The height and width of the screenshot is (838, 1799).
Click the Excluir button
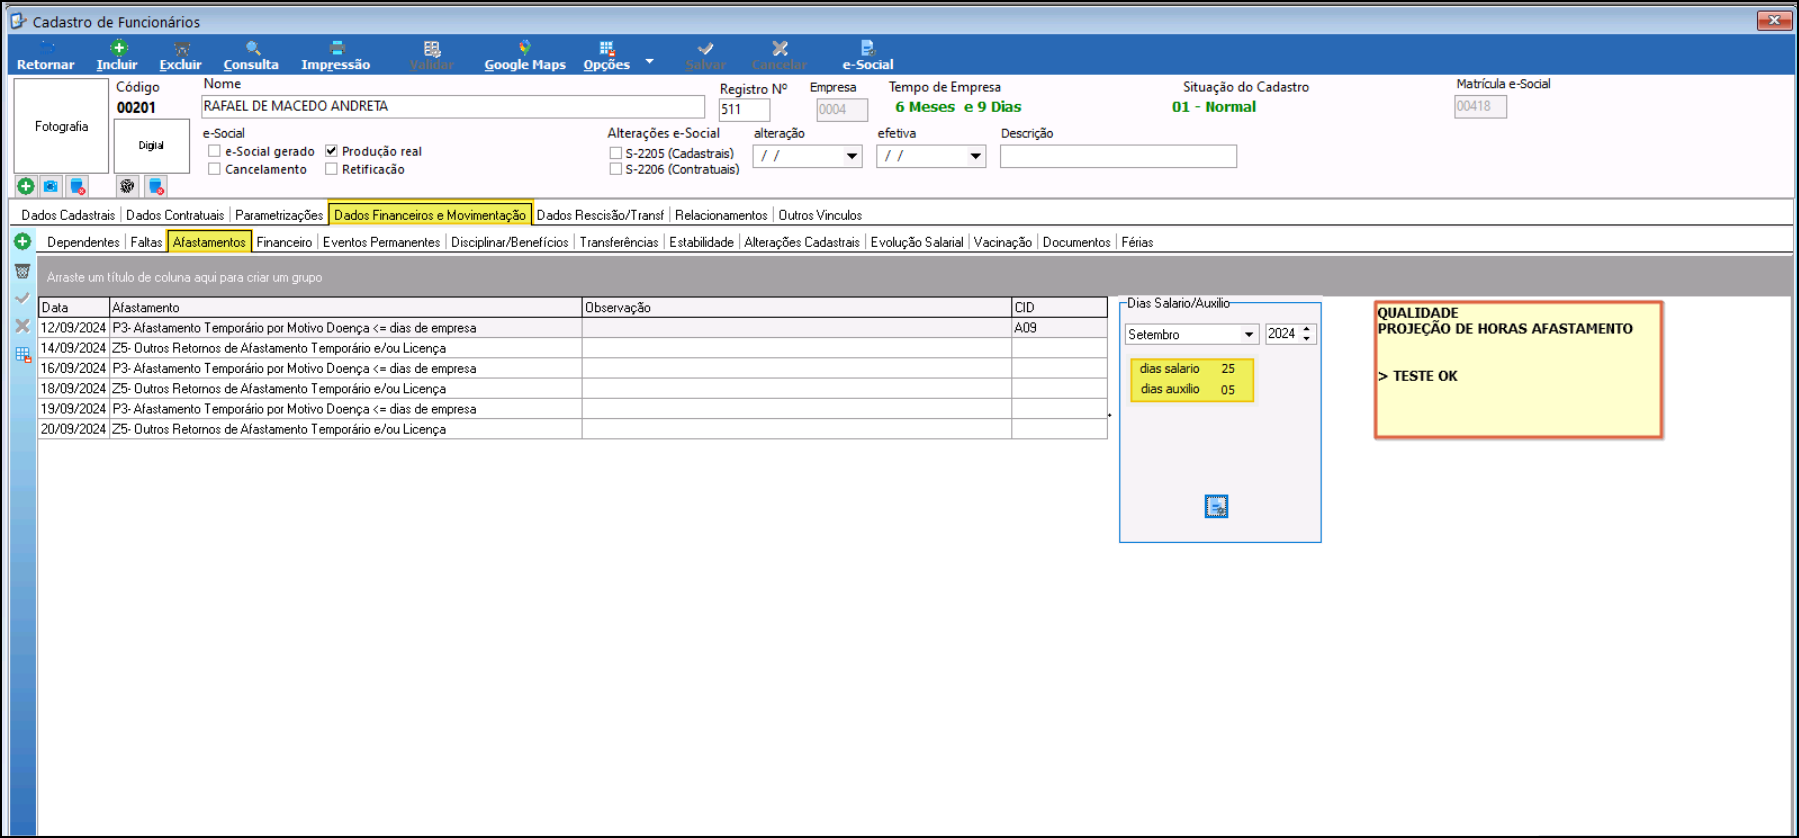click(181, 56)
